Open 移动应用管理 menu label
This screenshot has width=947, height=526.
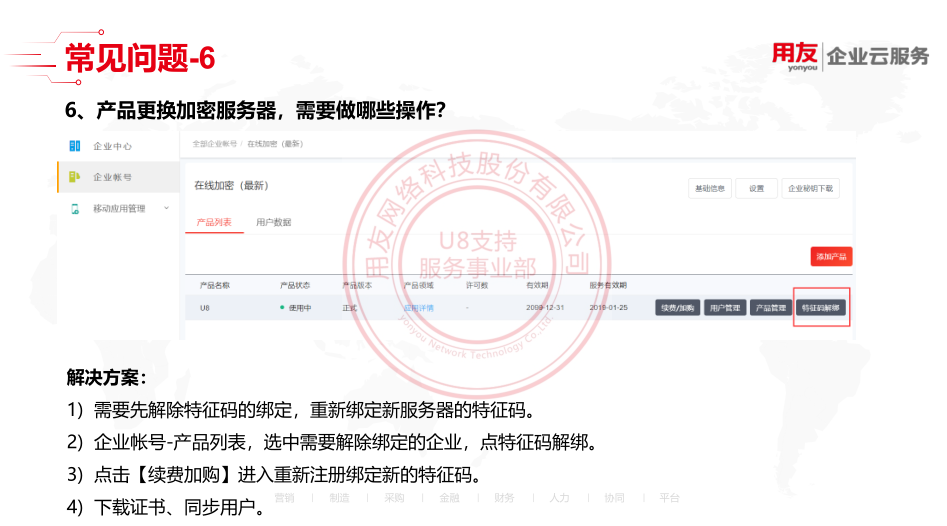pyautogui.click(x=119, y=208)
